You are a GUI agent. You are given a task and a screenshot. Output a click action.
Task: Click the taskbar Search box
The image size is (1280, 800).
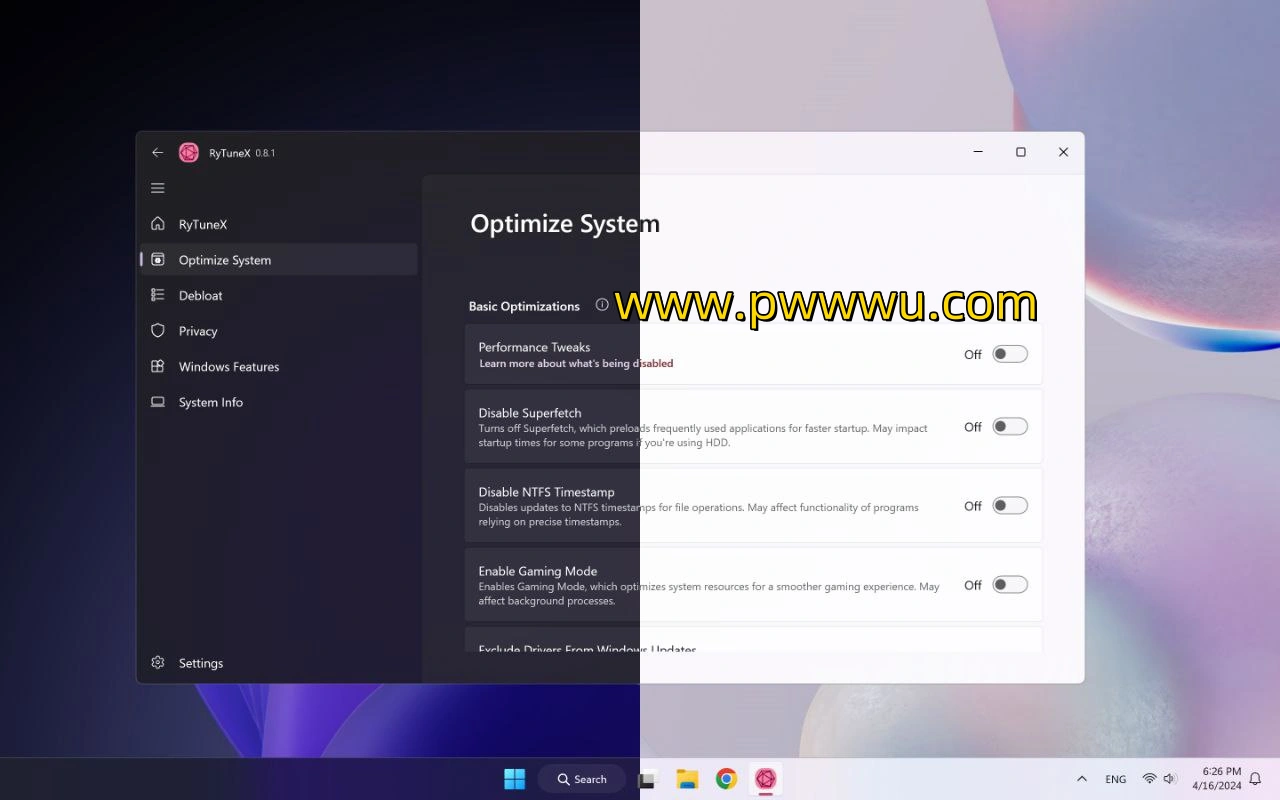582,779
